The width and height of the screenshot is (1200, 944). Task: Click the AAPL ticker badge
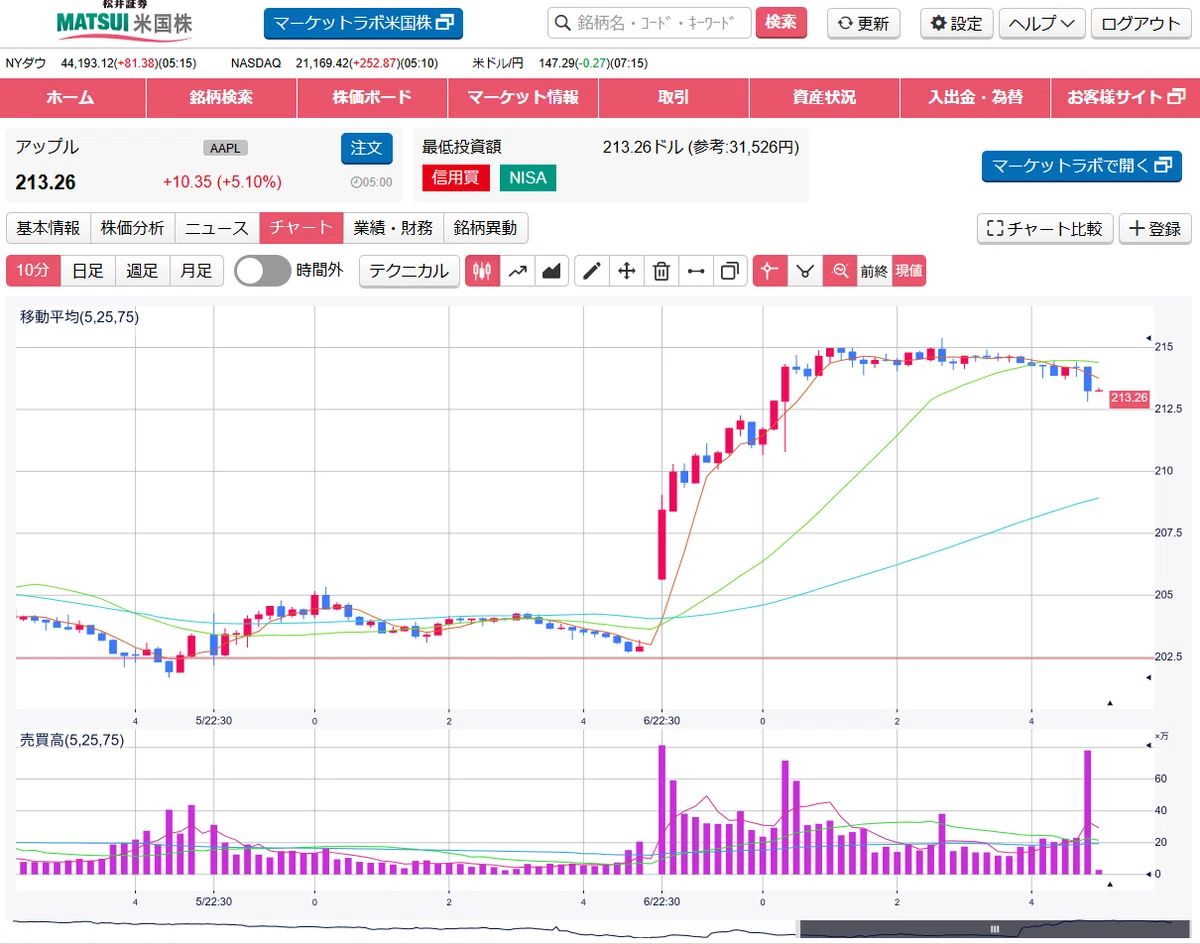coord(225,148)
